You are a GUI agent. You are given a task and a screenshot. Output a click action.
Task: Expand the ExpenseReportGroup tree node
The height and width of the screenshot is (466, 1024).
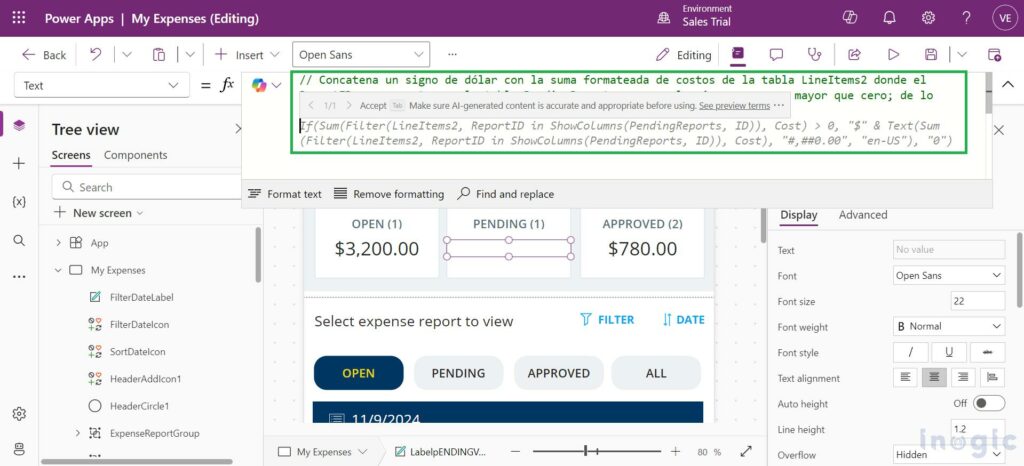78,433
